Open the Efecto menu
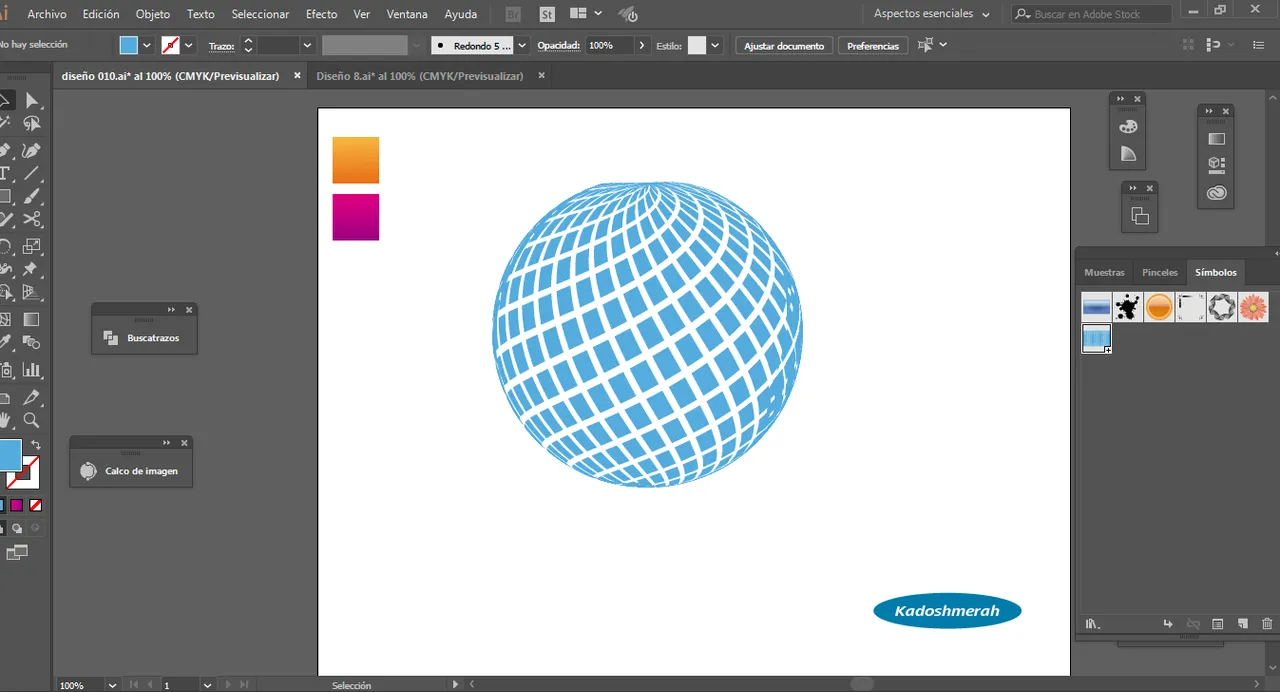1280x692 pixels. (x=321, y=14)
